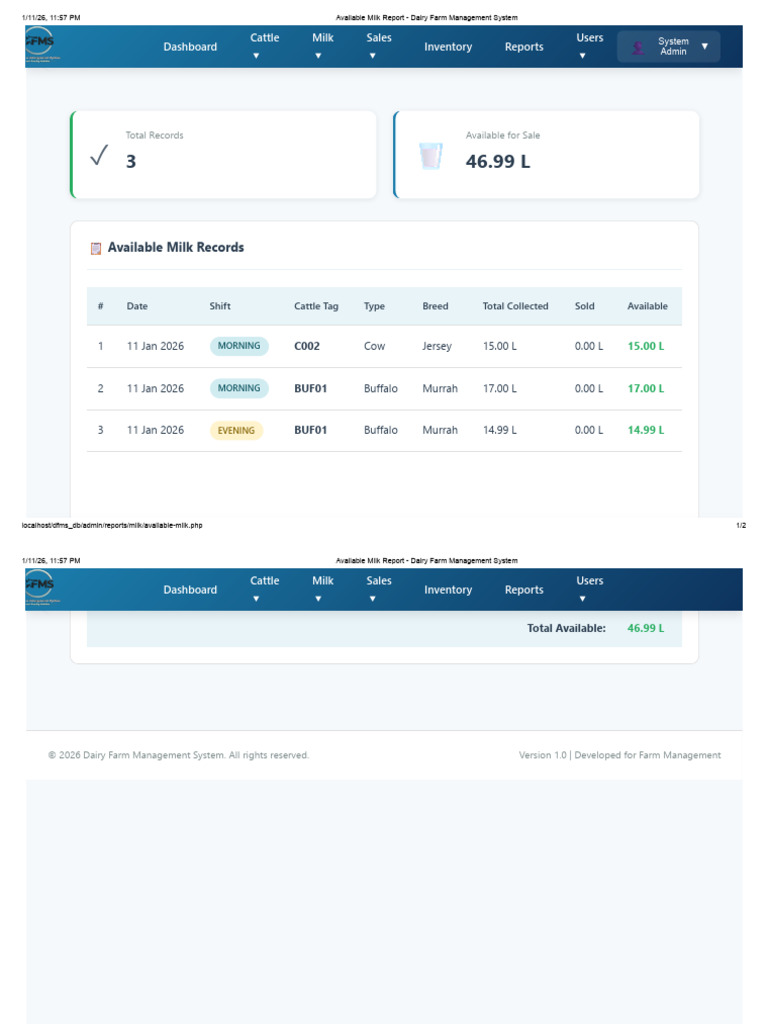Image resolution: width=768 pixels, height=1024 pixels.
Task: Select MORNING shift badge for C002 row
Action: pyautogui.click(x=239, y=346)
